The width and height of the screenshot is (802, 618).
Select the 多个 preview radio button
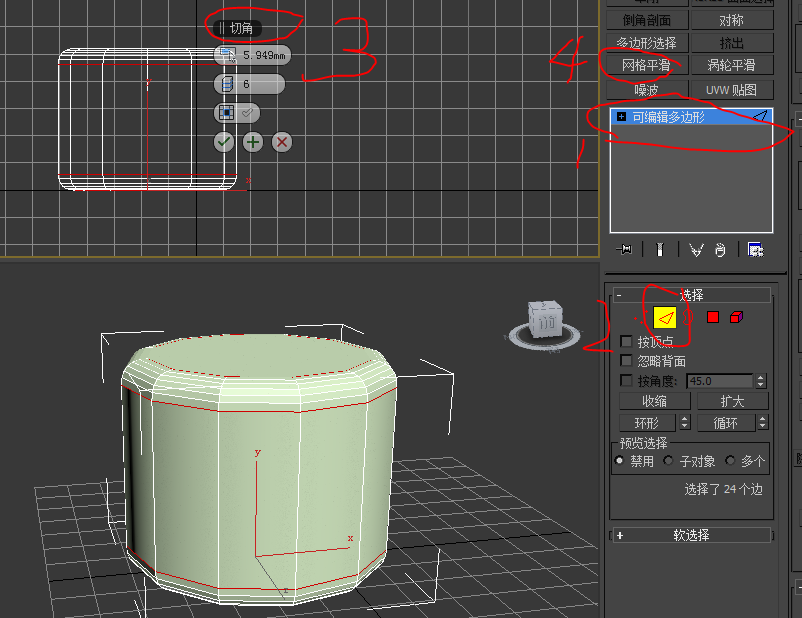(730, 460)
